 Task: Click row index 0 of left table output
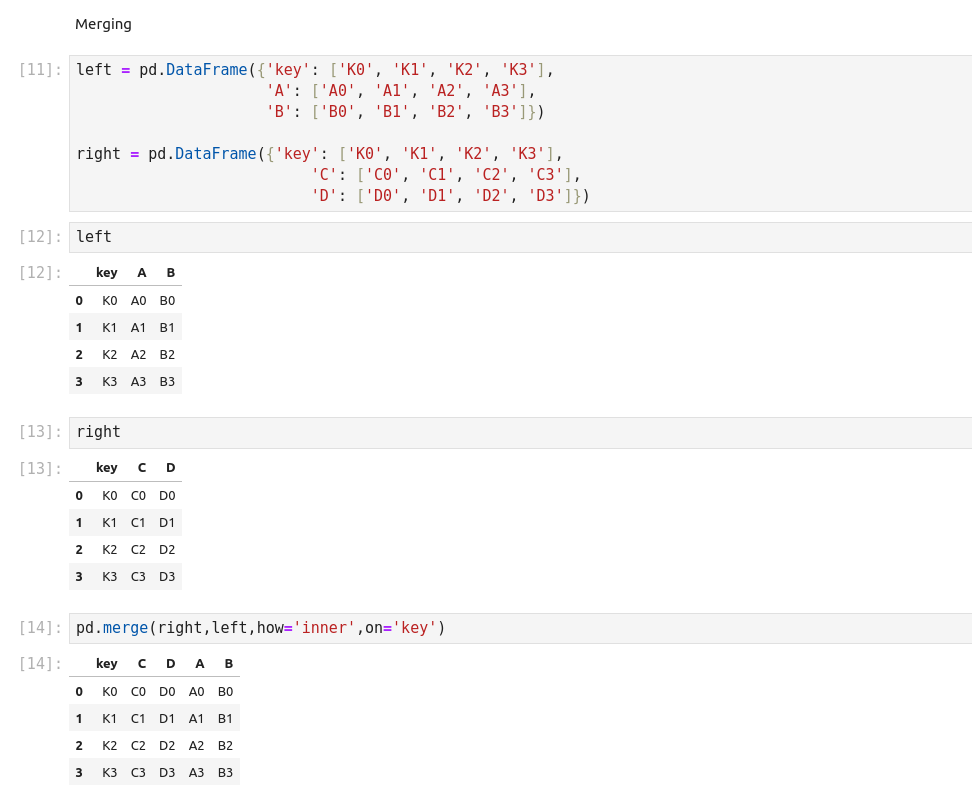tap(79, 300)
